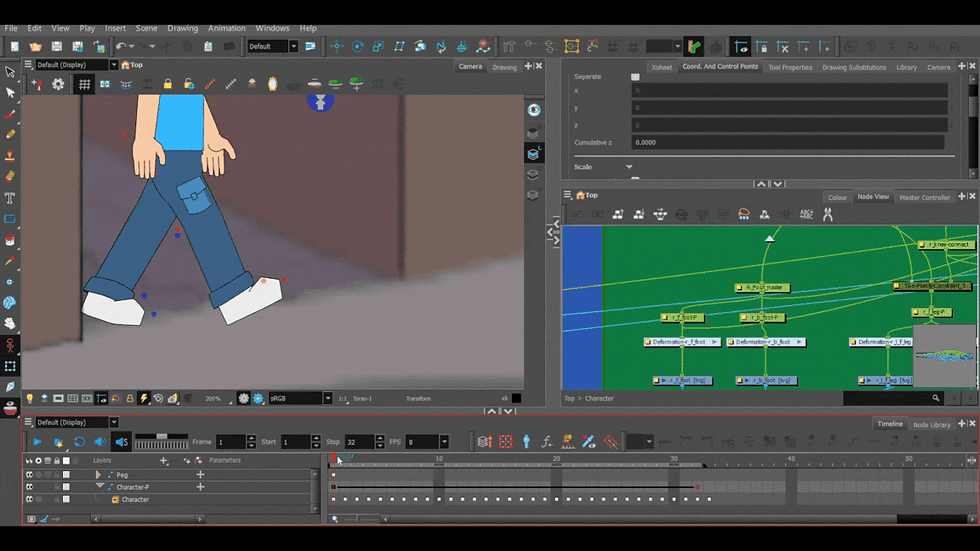Open the sRGB colour space dropdown
980x551 pixels.
(327, 399)
